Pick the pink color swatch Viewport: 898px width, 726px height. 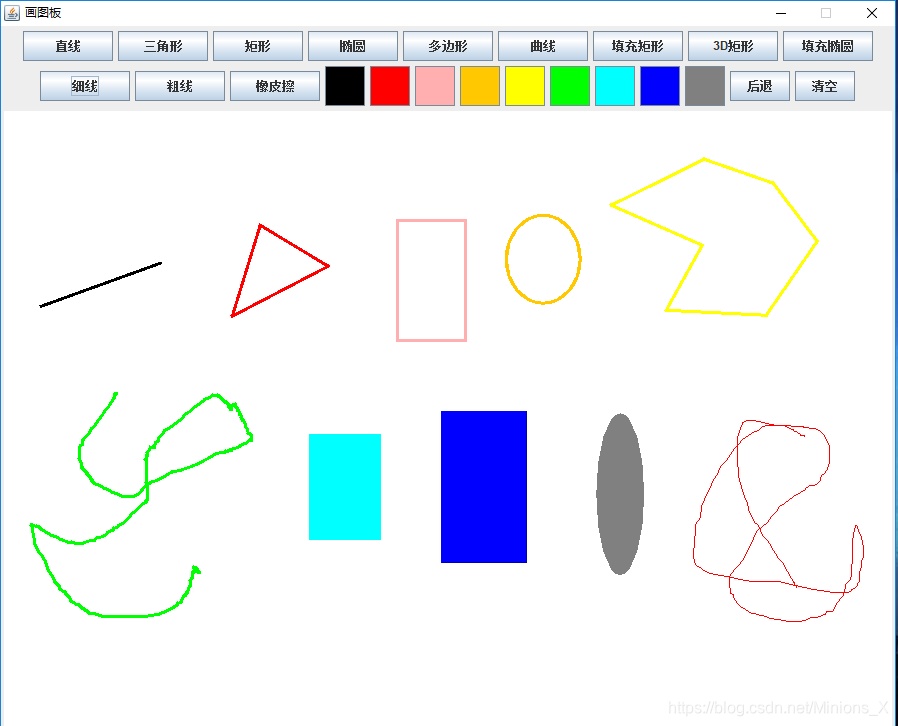pyautogui.click(x=435, y=86)
